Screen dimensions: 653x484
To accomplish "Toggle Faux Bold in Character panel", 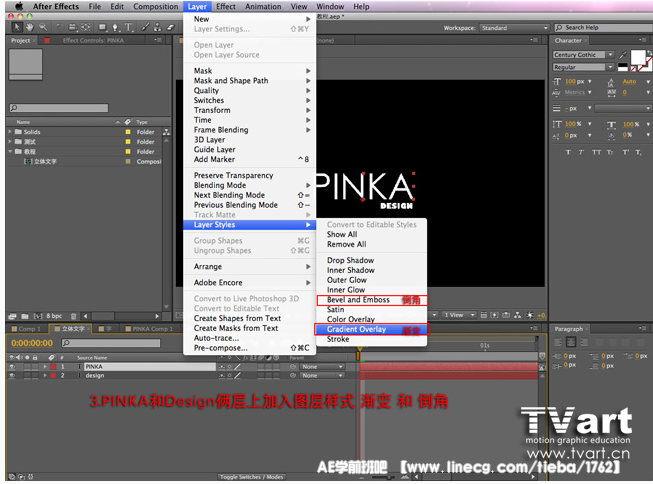I will point(568,152).
